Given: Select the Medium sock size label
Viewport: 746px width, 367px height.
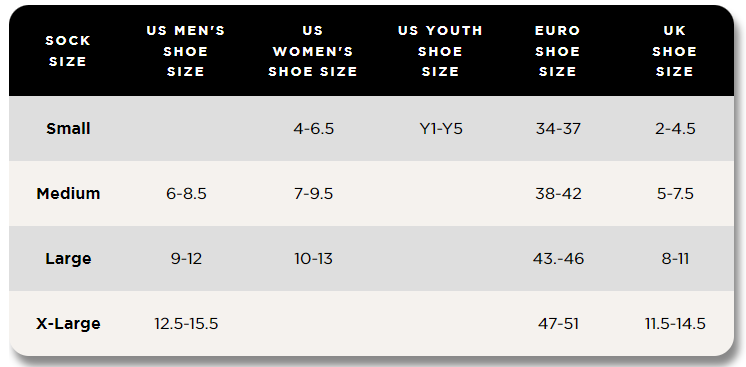Looking at the screenshot, I should [x=68, y=194].
